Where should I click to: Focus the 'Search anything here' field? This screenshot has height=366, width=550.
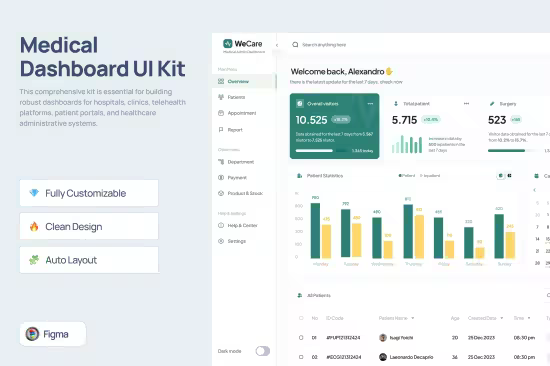pyautogui.click(x=324, y=45)
